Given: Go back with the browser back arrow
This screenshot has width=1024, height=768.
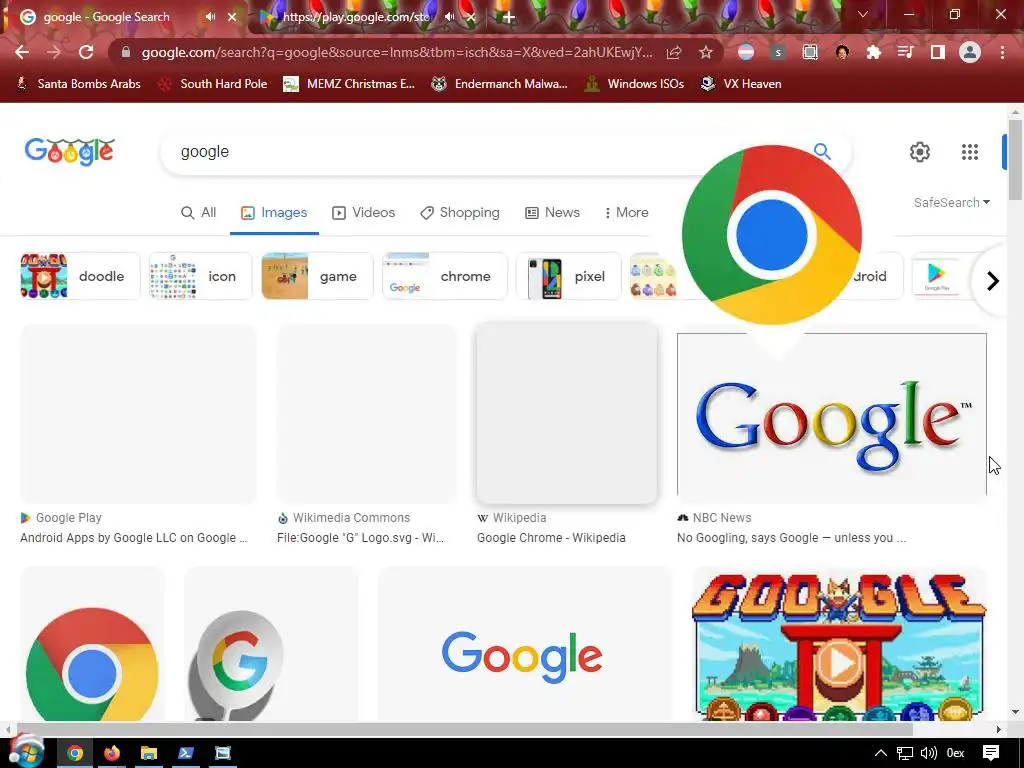Looking at the screenshot, I should (x=22, y=52).
